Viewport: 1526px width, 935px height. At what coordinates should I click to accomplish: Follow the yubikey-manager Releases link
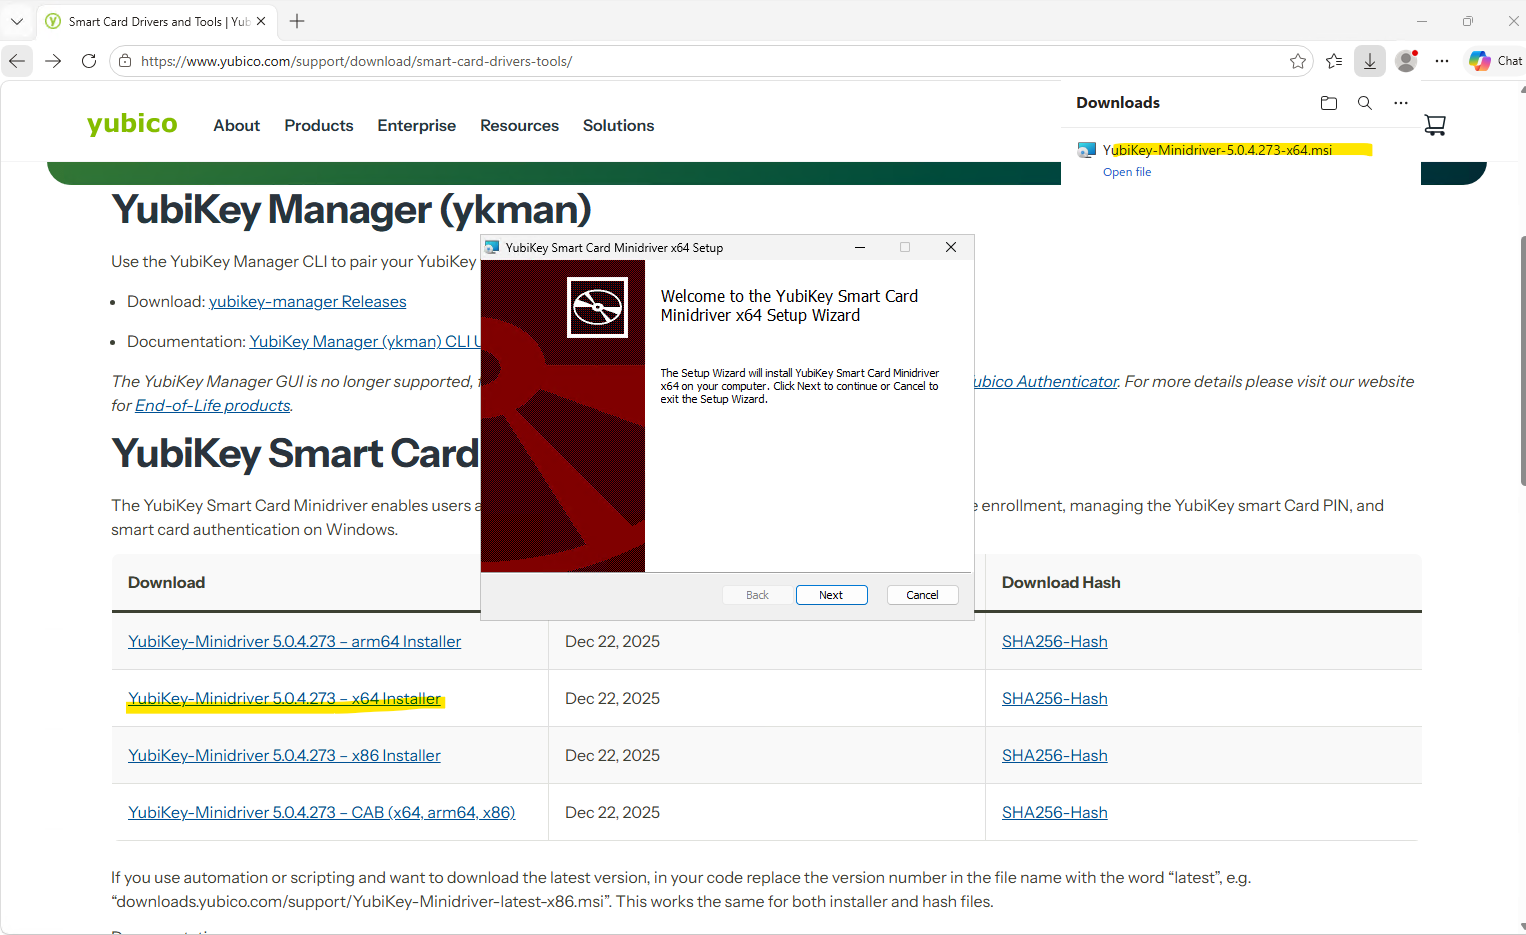click(308, 302)
